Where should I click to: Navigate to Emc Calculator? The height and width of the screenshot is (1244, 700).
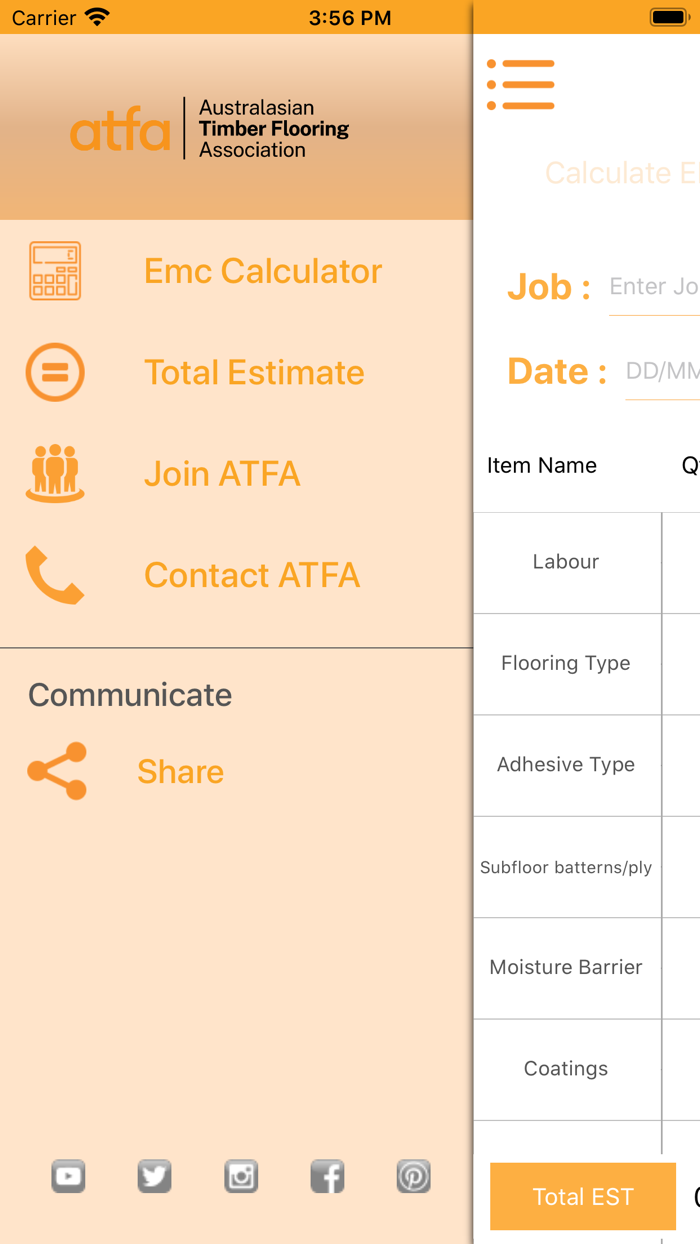263,270
